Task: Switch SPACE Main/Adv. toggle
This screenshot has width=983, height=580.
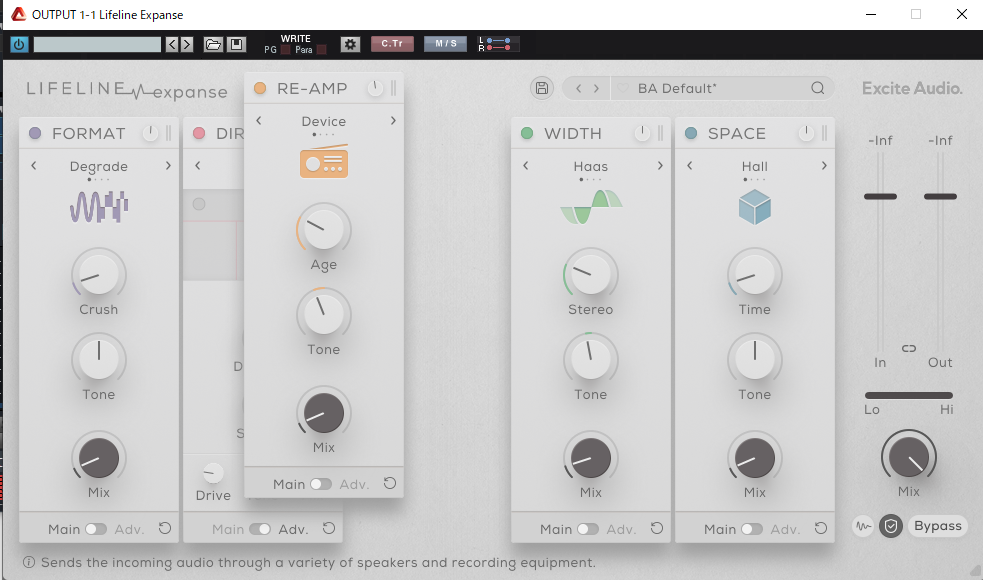Action: click(x=752, y=529)
